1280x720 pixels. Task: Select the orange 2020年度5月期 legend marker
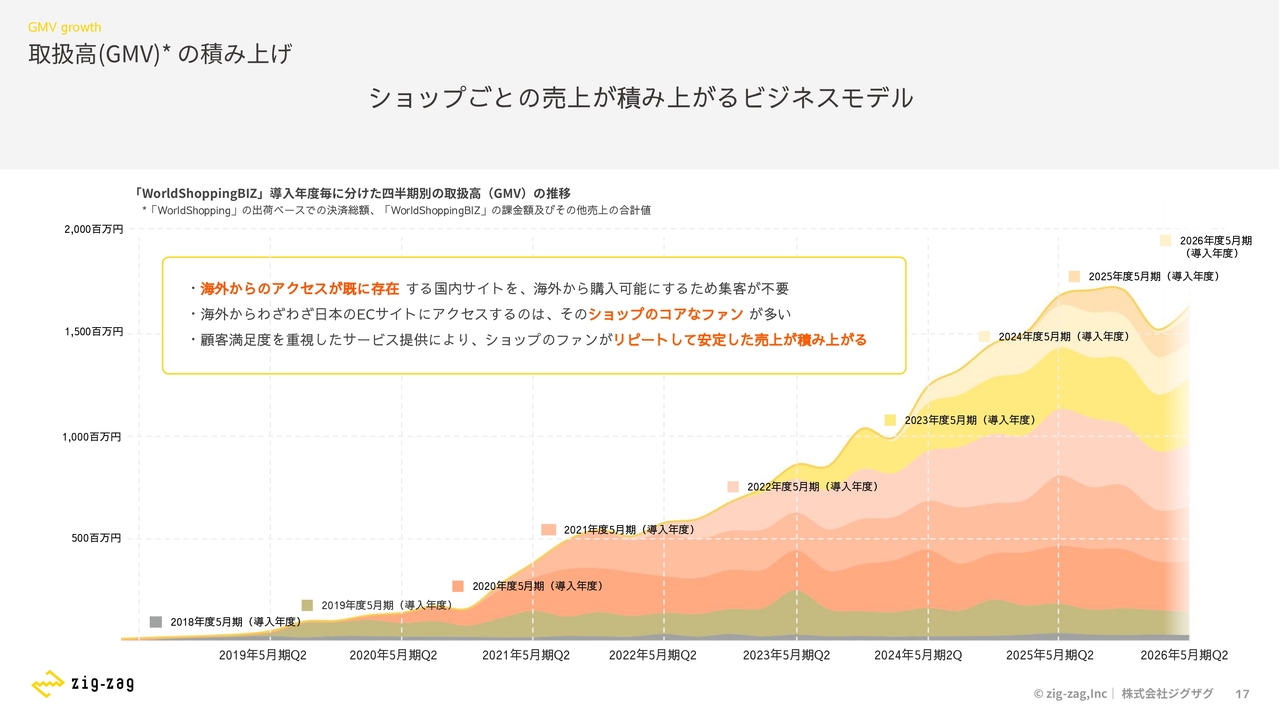click(x=458, y=586)
